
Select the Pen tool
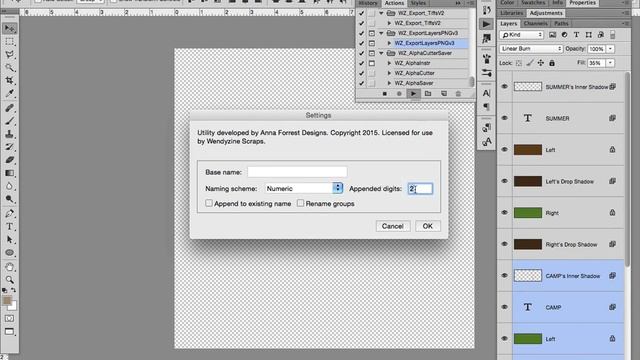point(9,213)
